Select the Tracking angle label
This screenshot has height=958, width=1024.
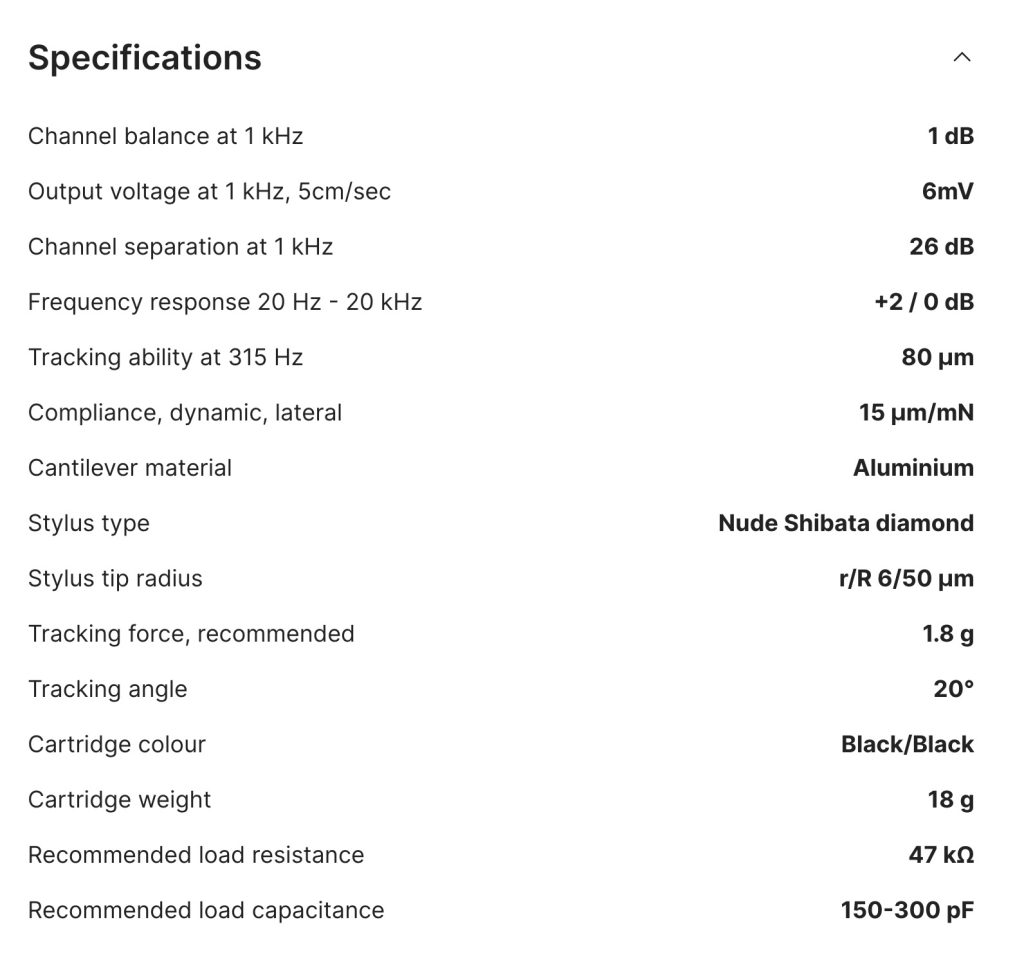[x=108, y=690]
